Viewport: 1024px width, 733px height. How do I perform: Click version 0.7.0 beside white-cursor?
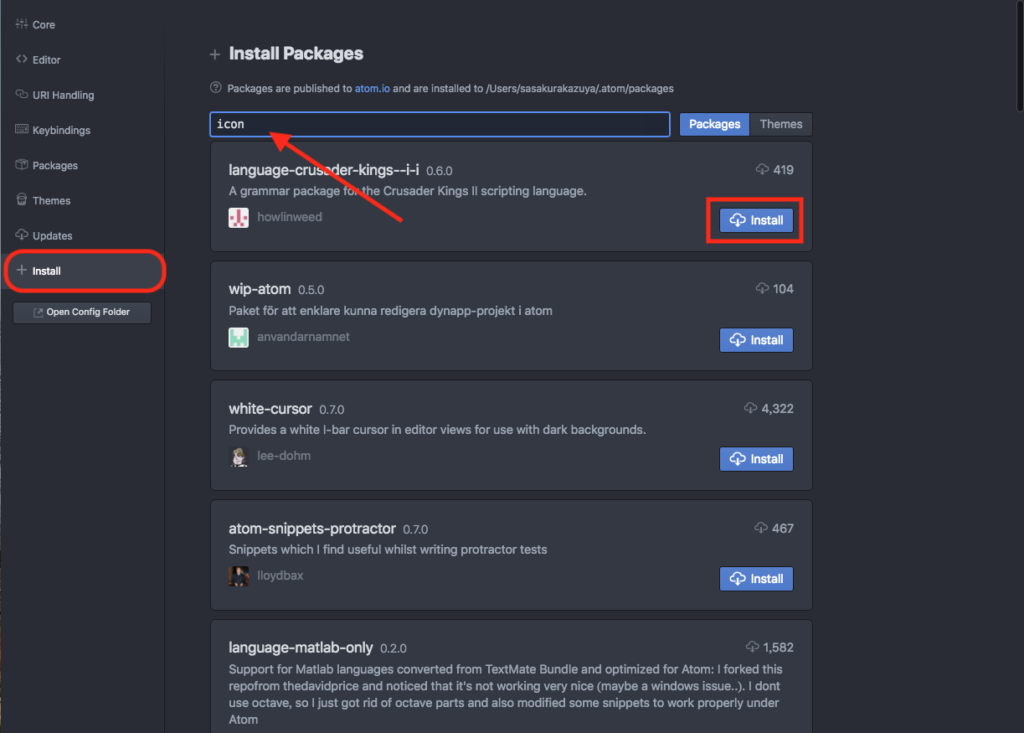pyautogui.click(x=332, y=410)
